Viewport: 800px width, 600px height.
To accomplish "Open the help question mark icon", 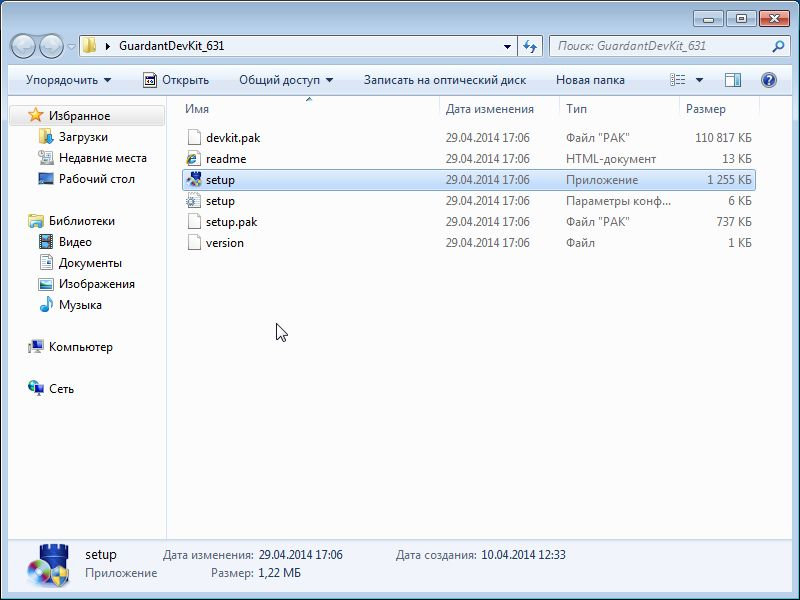I will pyautogui.click(x=768, y=80).
